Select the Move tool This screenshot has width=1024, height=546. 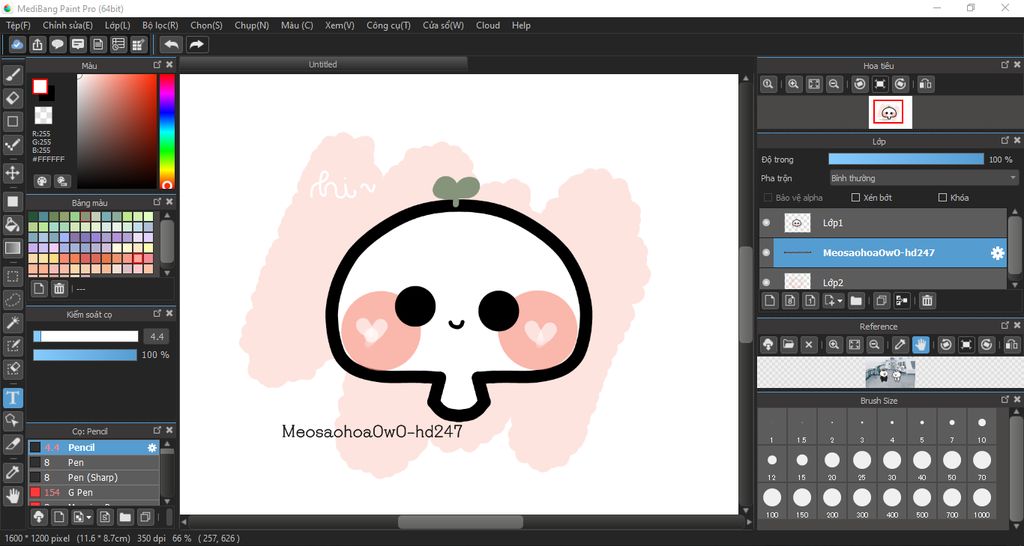12,172
